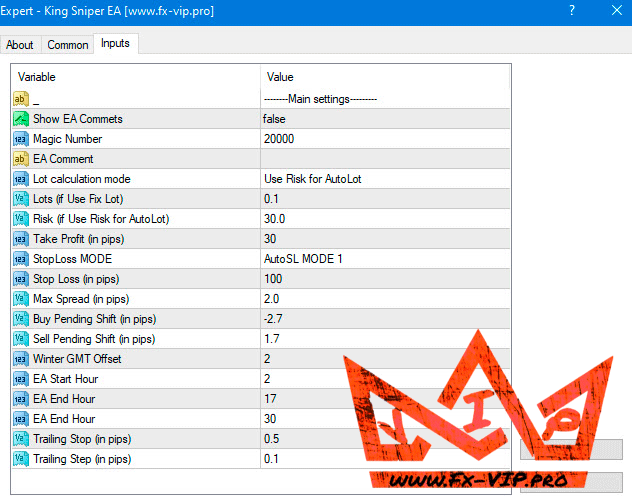
Task: Click the Max Spread row icon
Action: point(20,299)
